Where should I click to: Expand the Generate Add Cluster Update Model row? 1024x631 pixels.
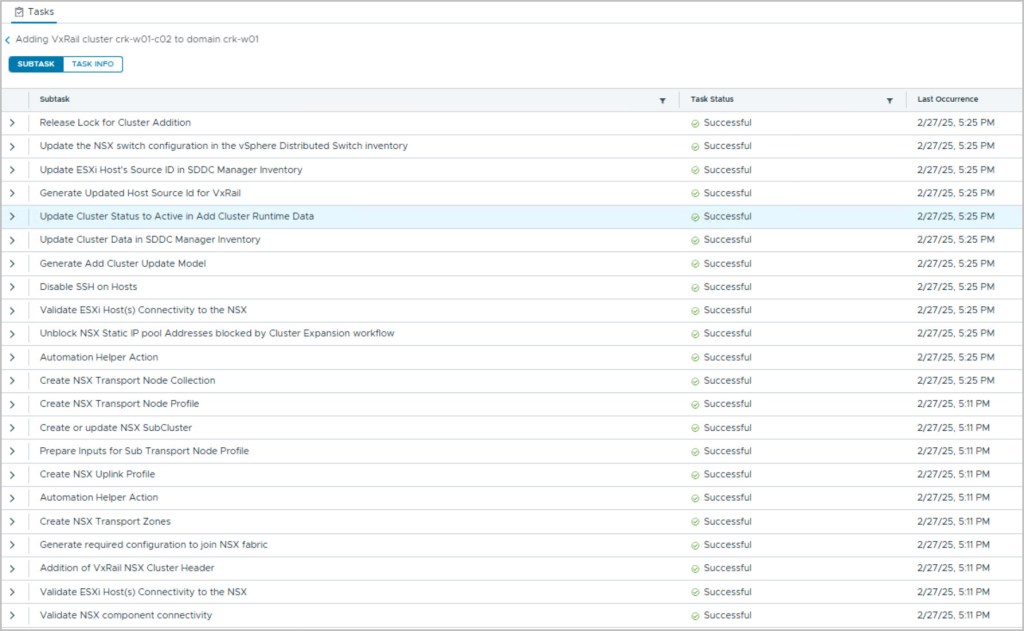[13, 264]
